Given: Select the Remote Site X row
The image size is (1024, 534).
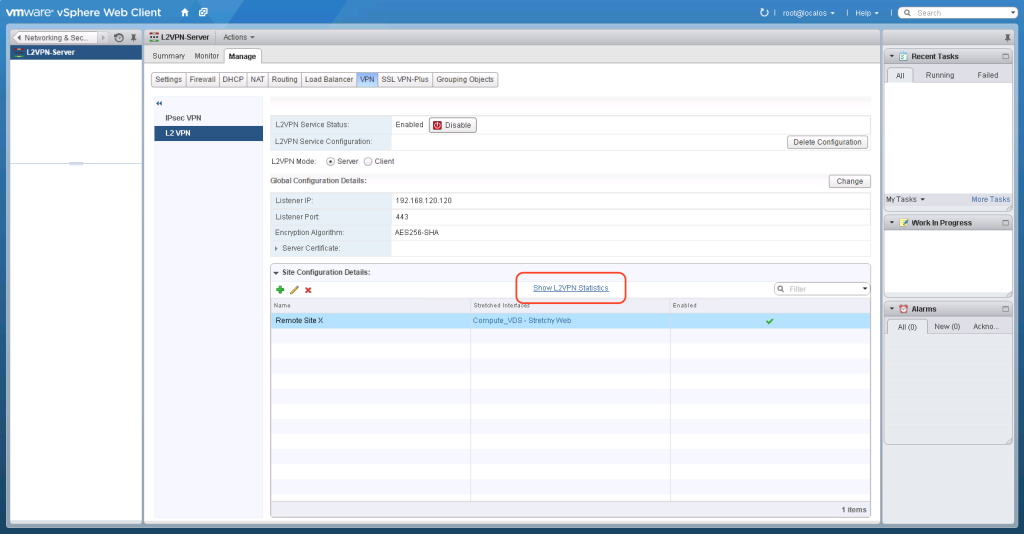Looking at the screenshot, I should coord(570,321).
